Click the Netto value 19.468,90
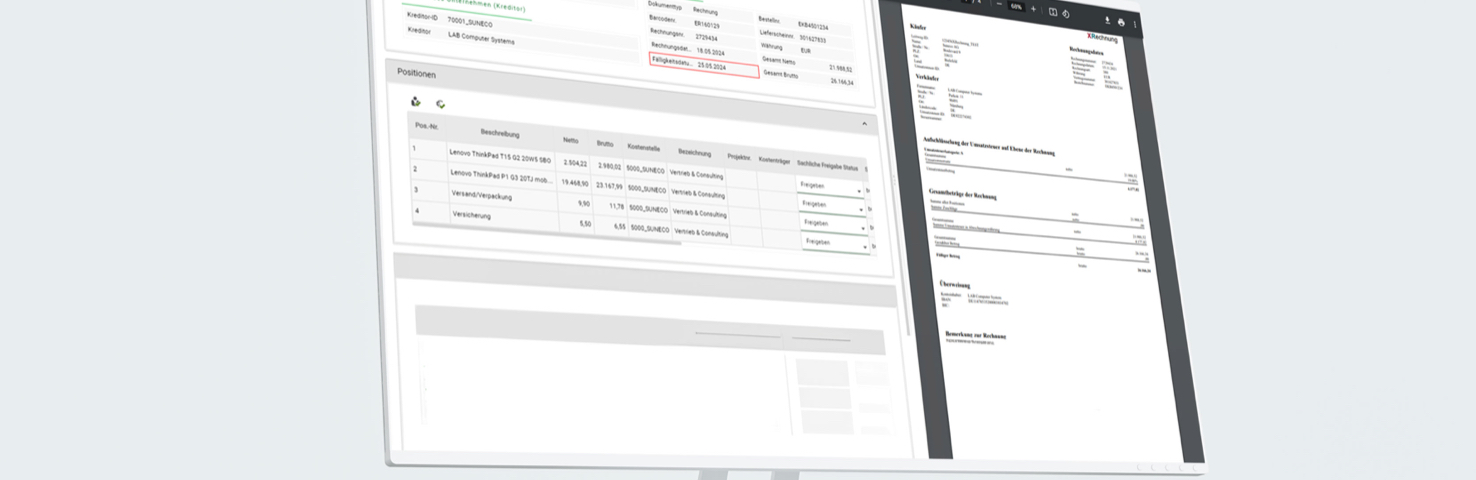 pyautogui.click(x=575, y=184)
